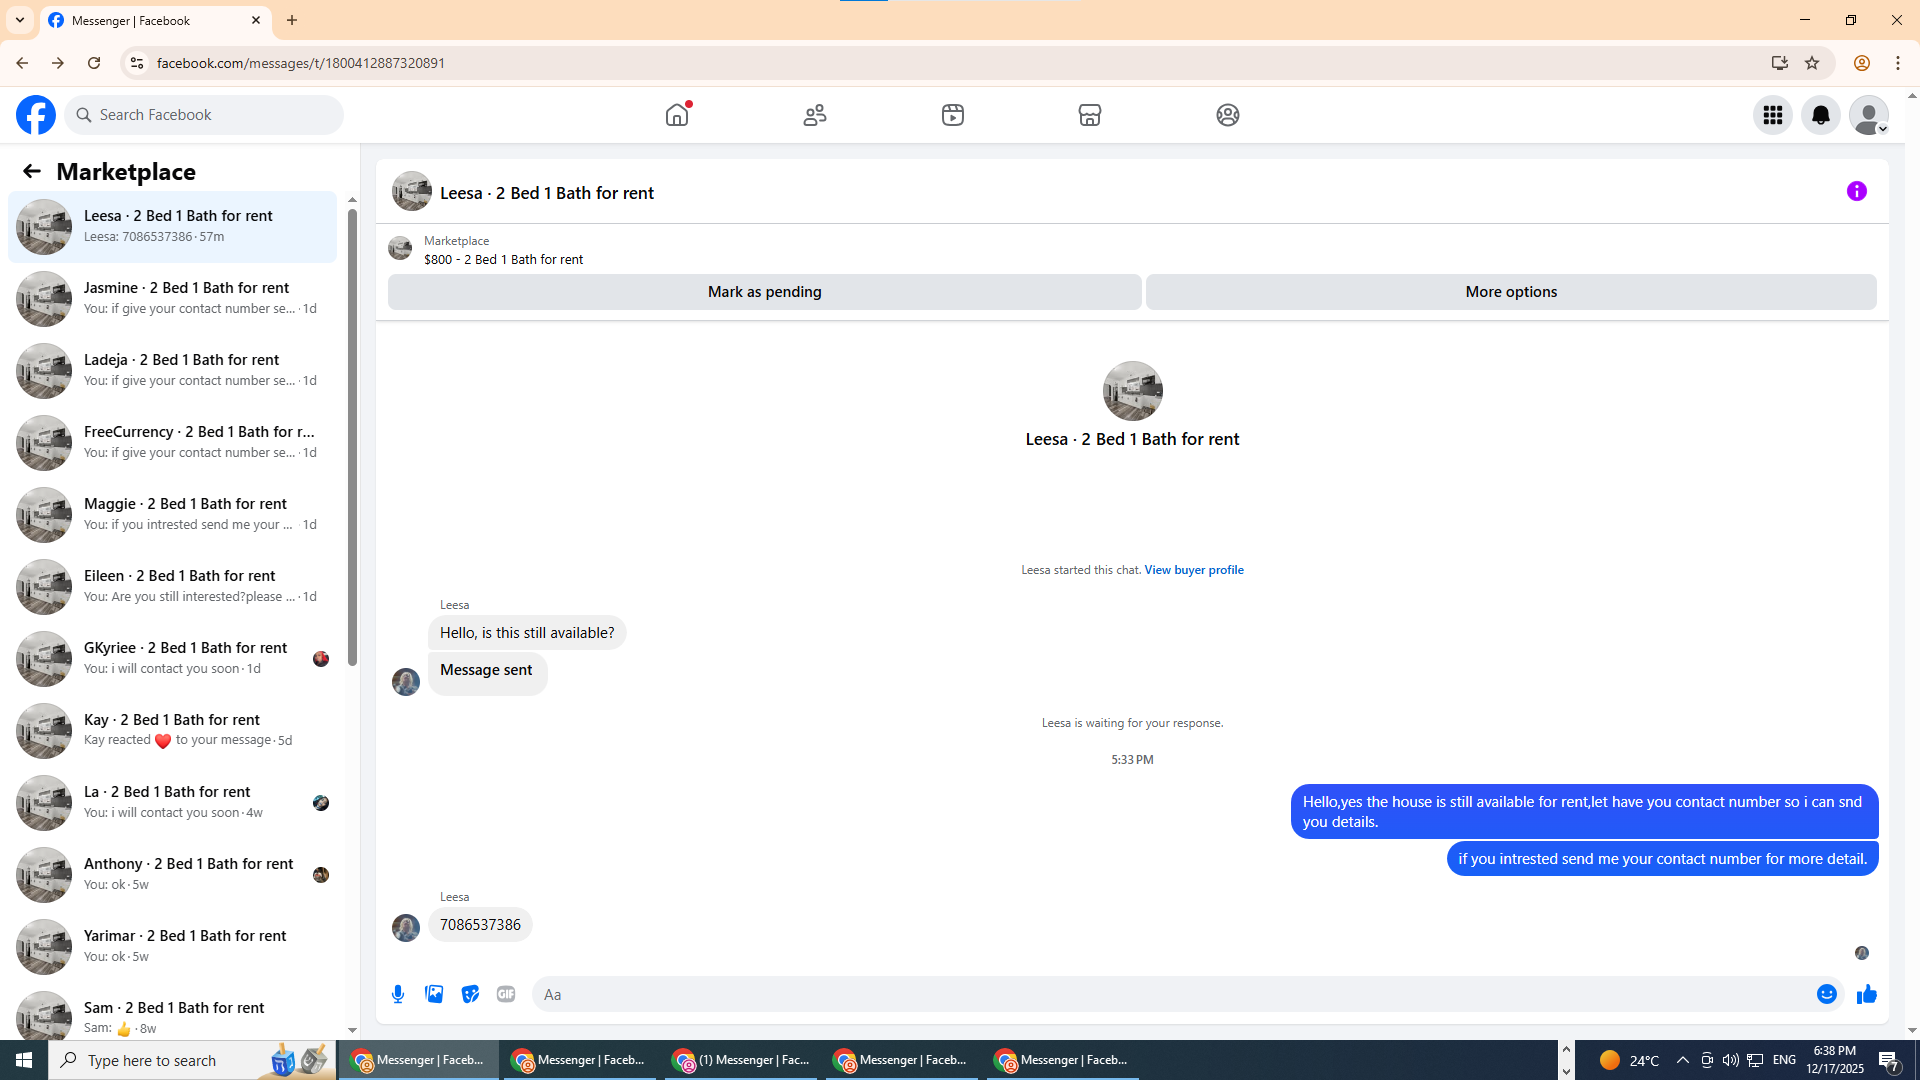Open the account profile dropdown
Image resolution: width=1920 pixels, height=1080 pixels.
click(x=1868, y=115)
